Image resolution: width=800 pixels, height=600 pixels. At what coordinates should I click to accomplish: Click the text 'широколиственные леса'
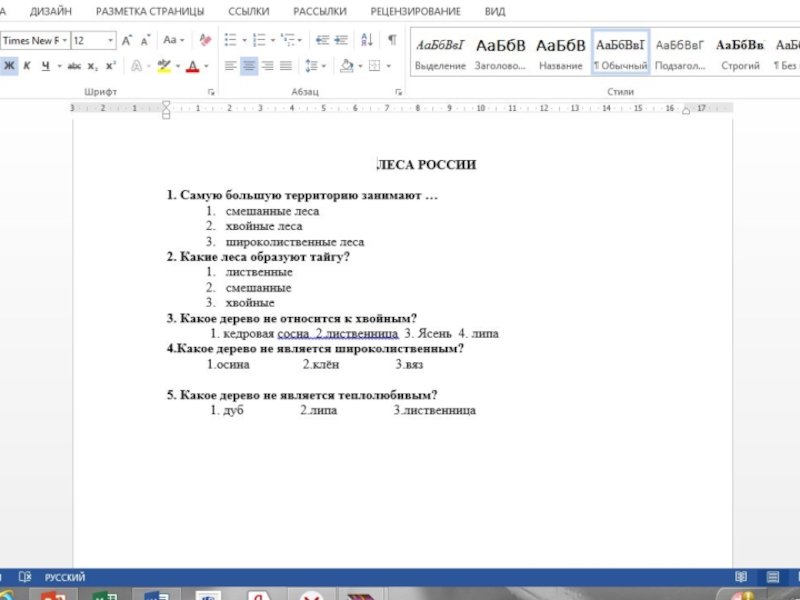[x=295, y=242]
